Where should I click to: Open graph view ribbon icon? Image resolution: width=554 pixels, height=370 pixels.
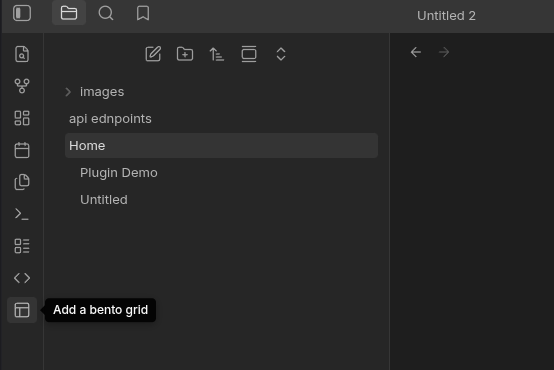tap(22, 86)
